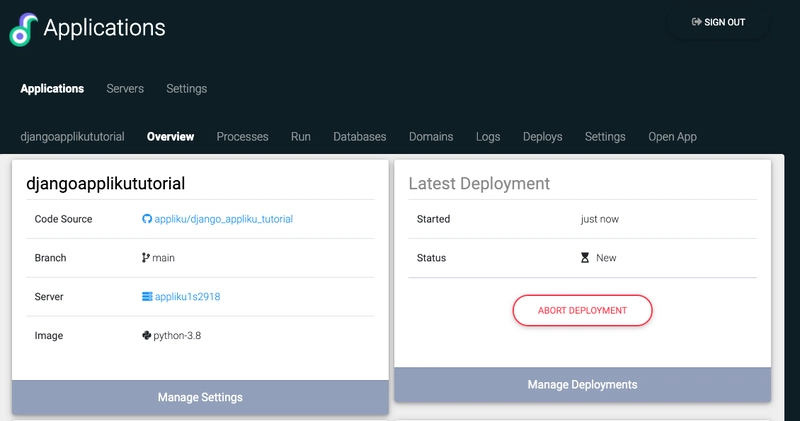Image resolution: width=800 pixels, height=421 pixels.
Task: Click the Server label
Action: pos(49,296)
